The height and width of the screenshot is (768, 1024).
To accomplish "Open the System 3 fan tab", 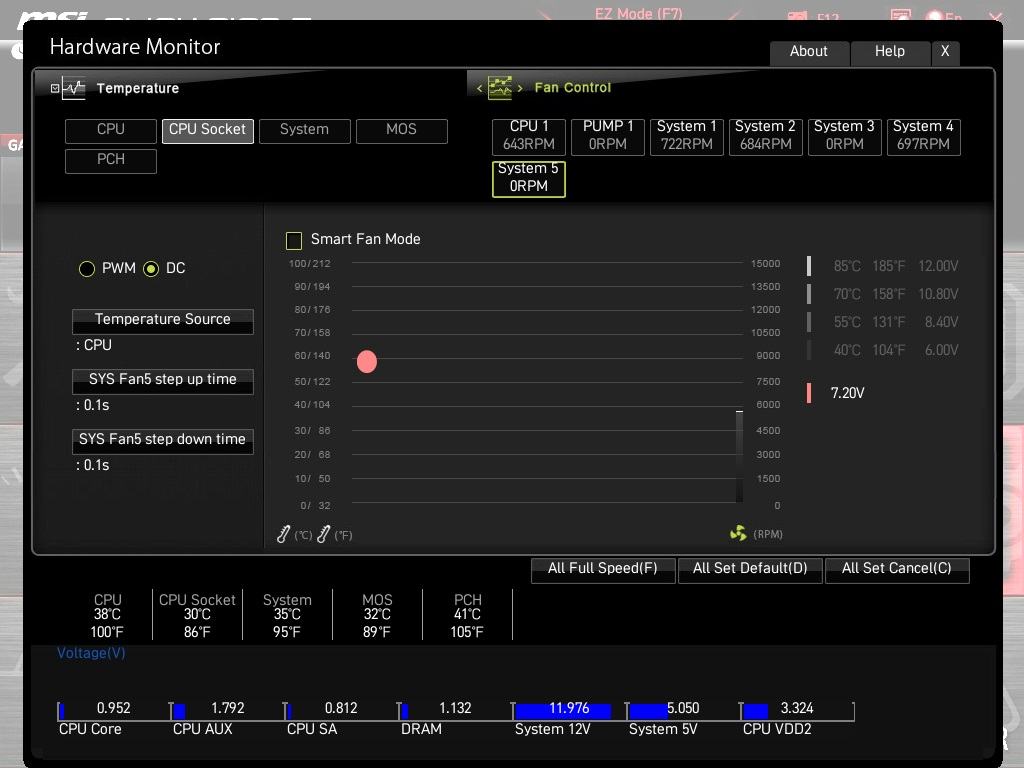I will pyautogui.click(x=844, y=136).
